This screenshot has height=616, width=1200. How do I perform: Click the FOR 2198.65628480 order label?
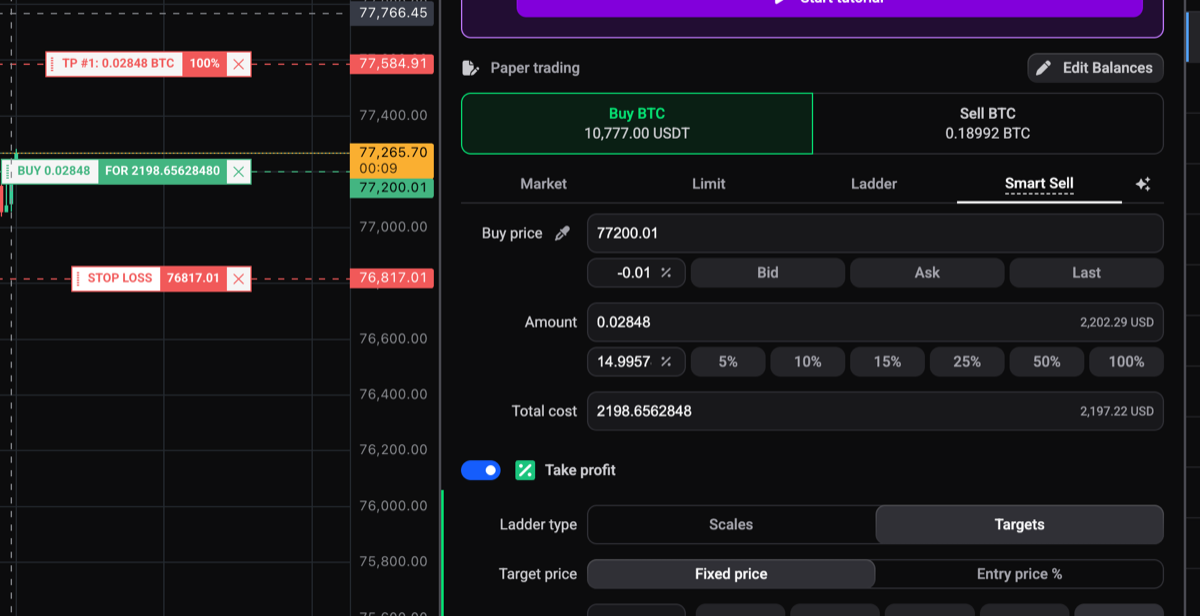(162, 171)
